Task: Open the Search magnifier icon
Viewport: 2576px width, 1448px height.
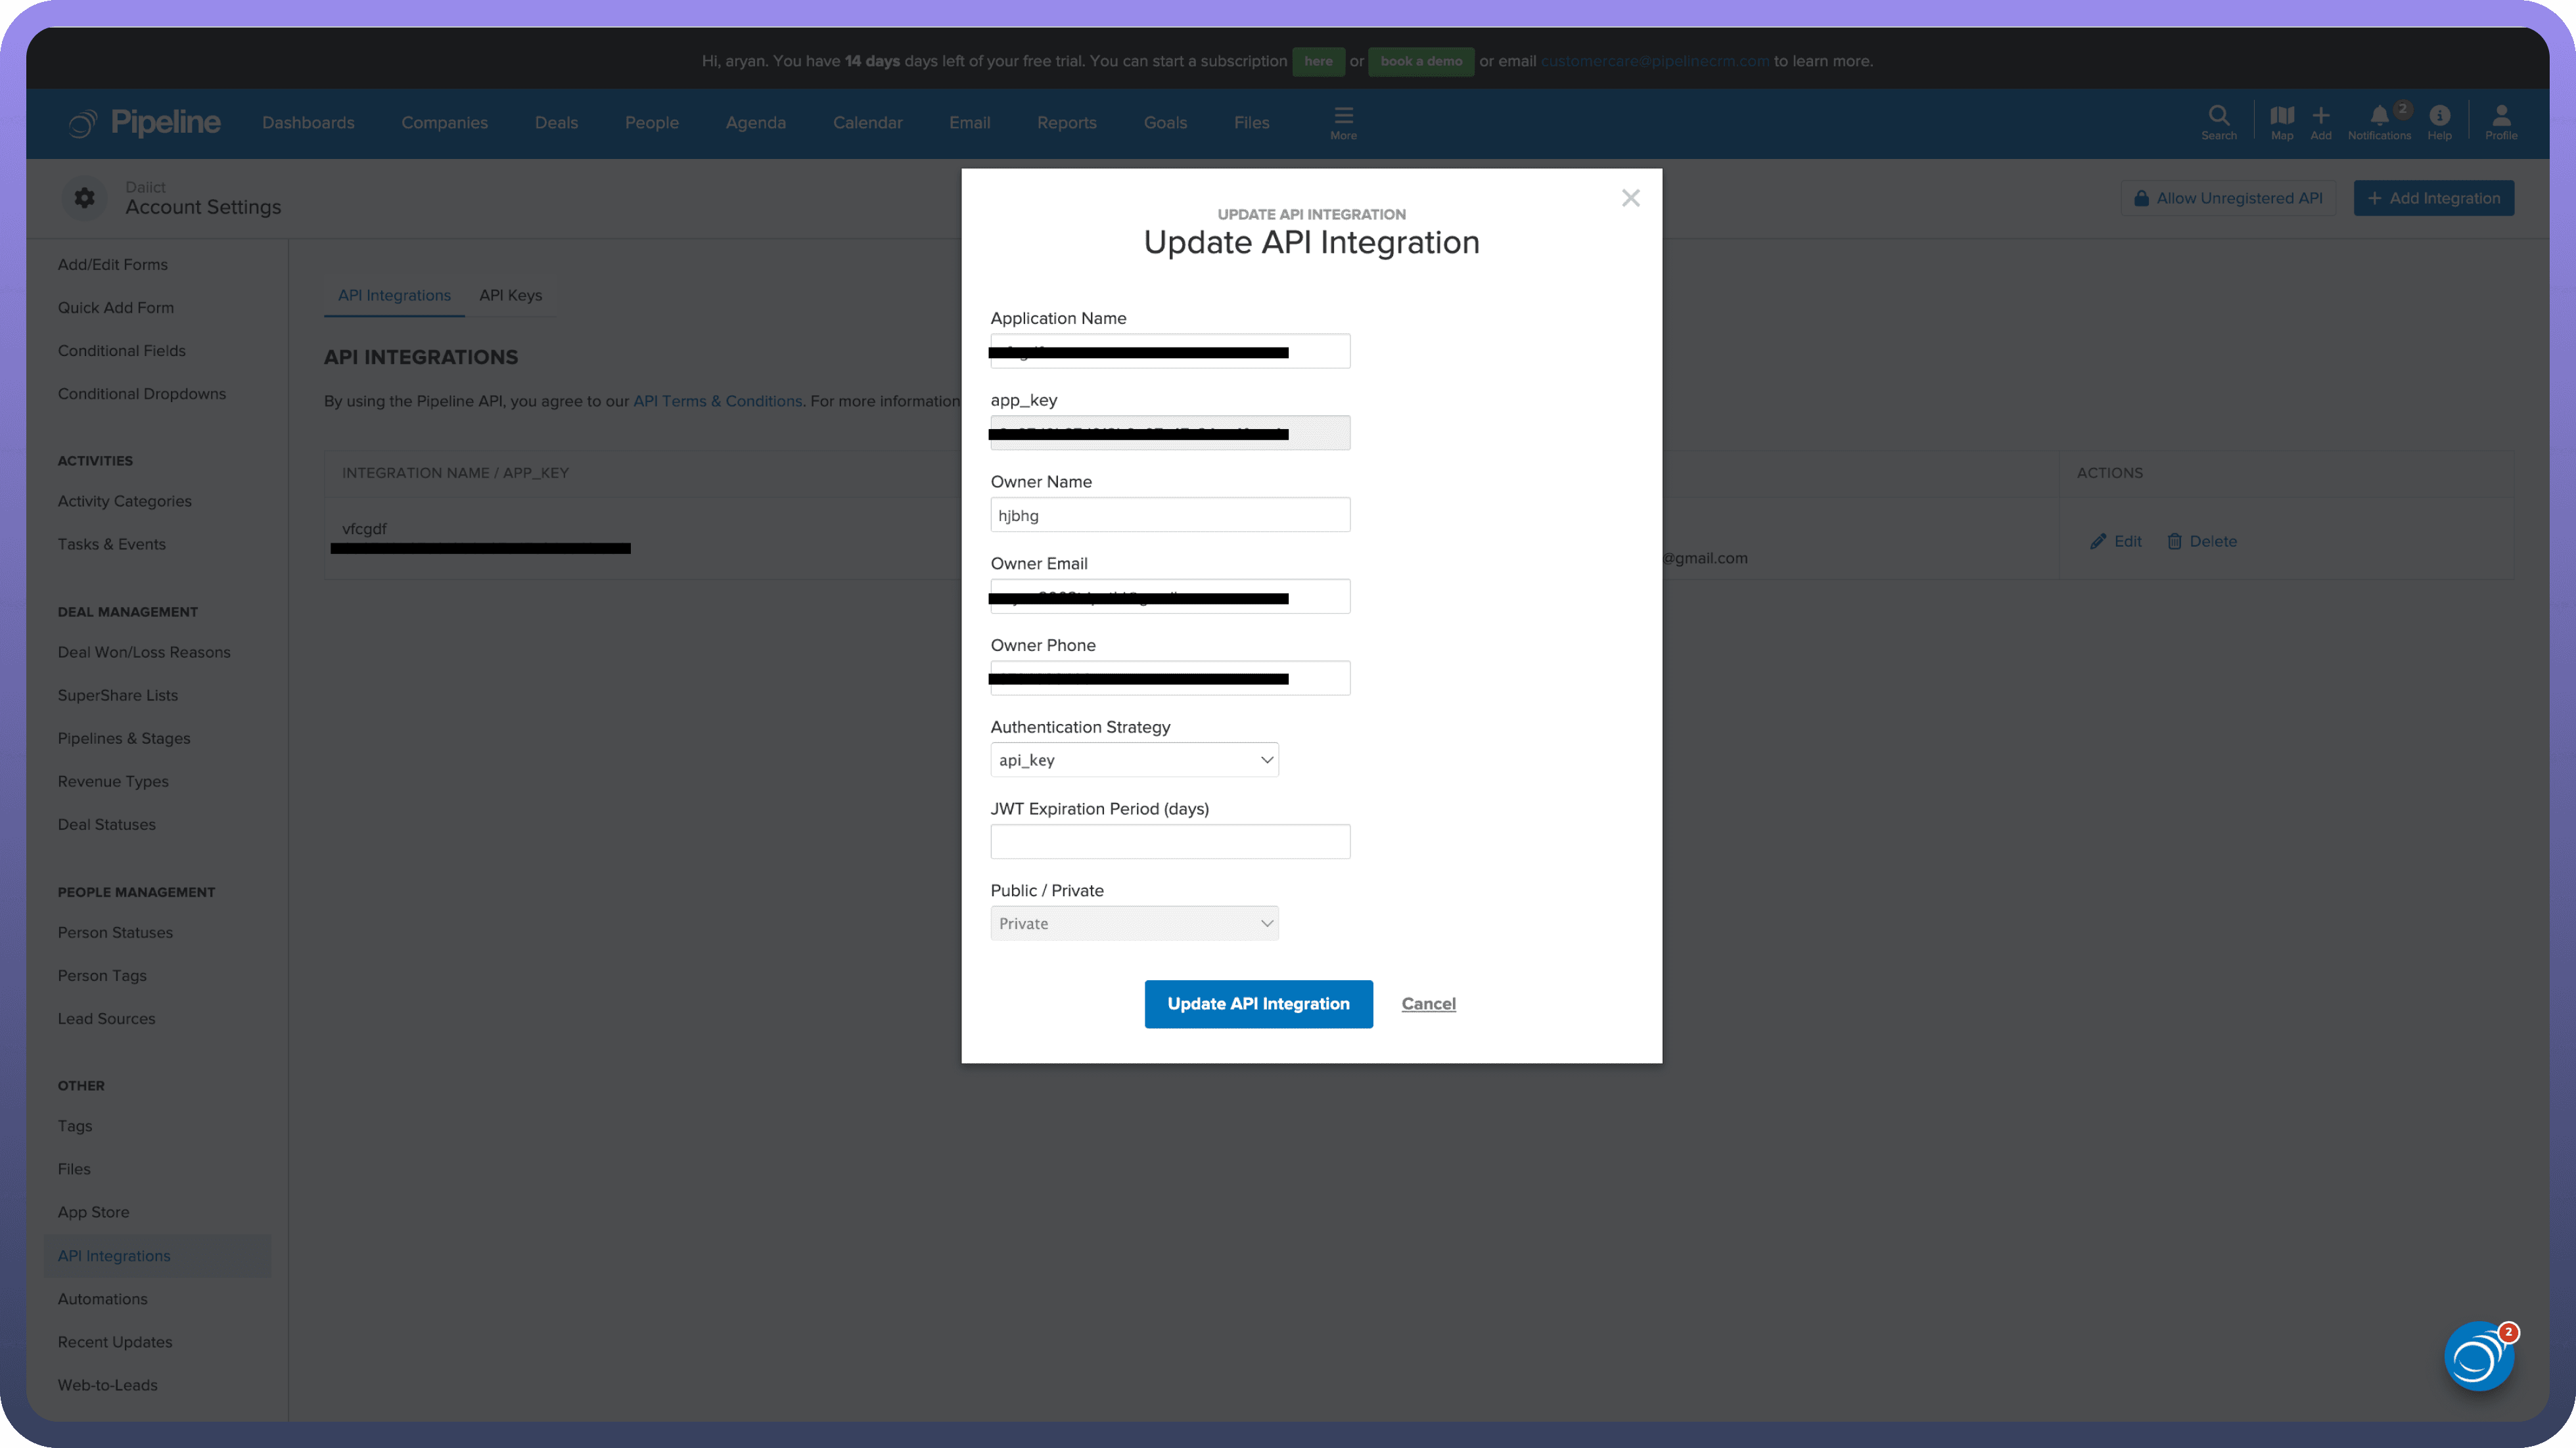Action: (x=2218, y=116)
